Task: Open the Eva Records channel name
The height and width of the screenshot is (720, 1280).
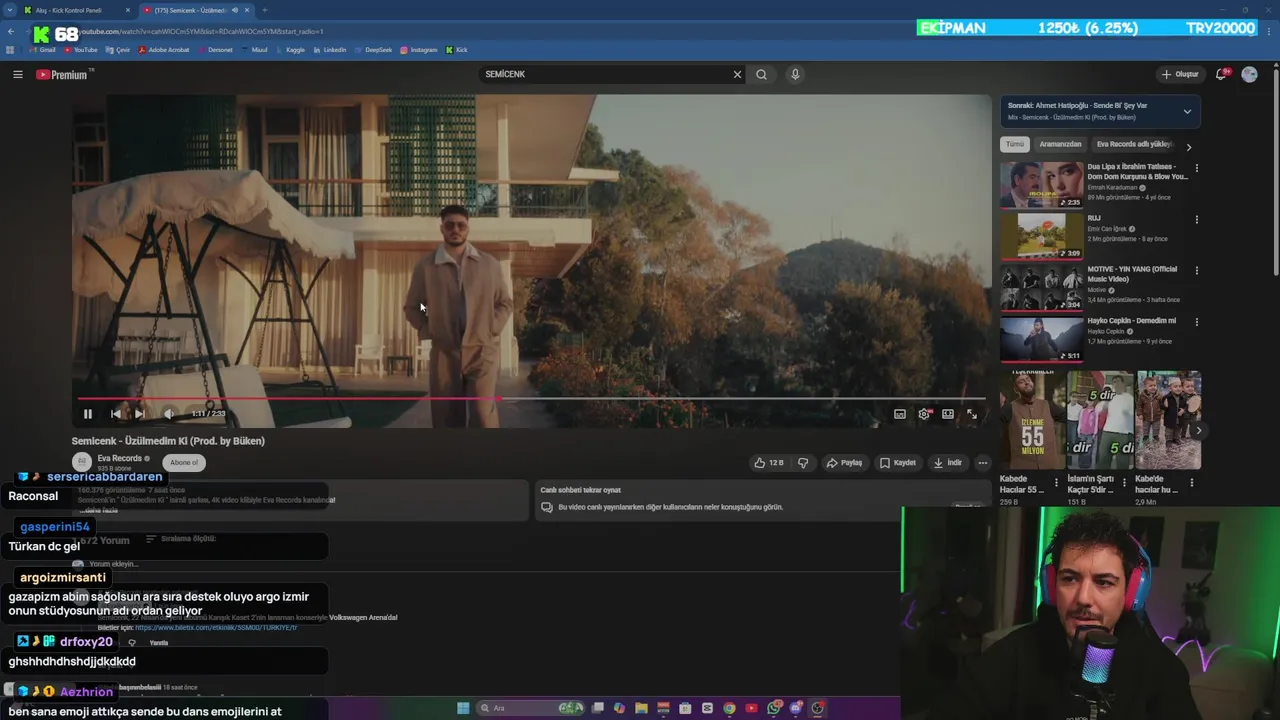Action: pyautogui.click(x=119, y=458)
